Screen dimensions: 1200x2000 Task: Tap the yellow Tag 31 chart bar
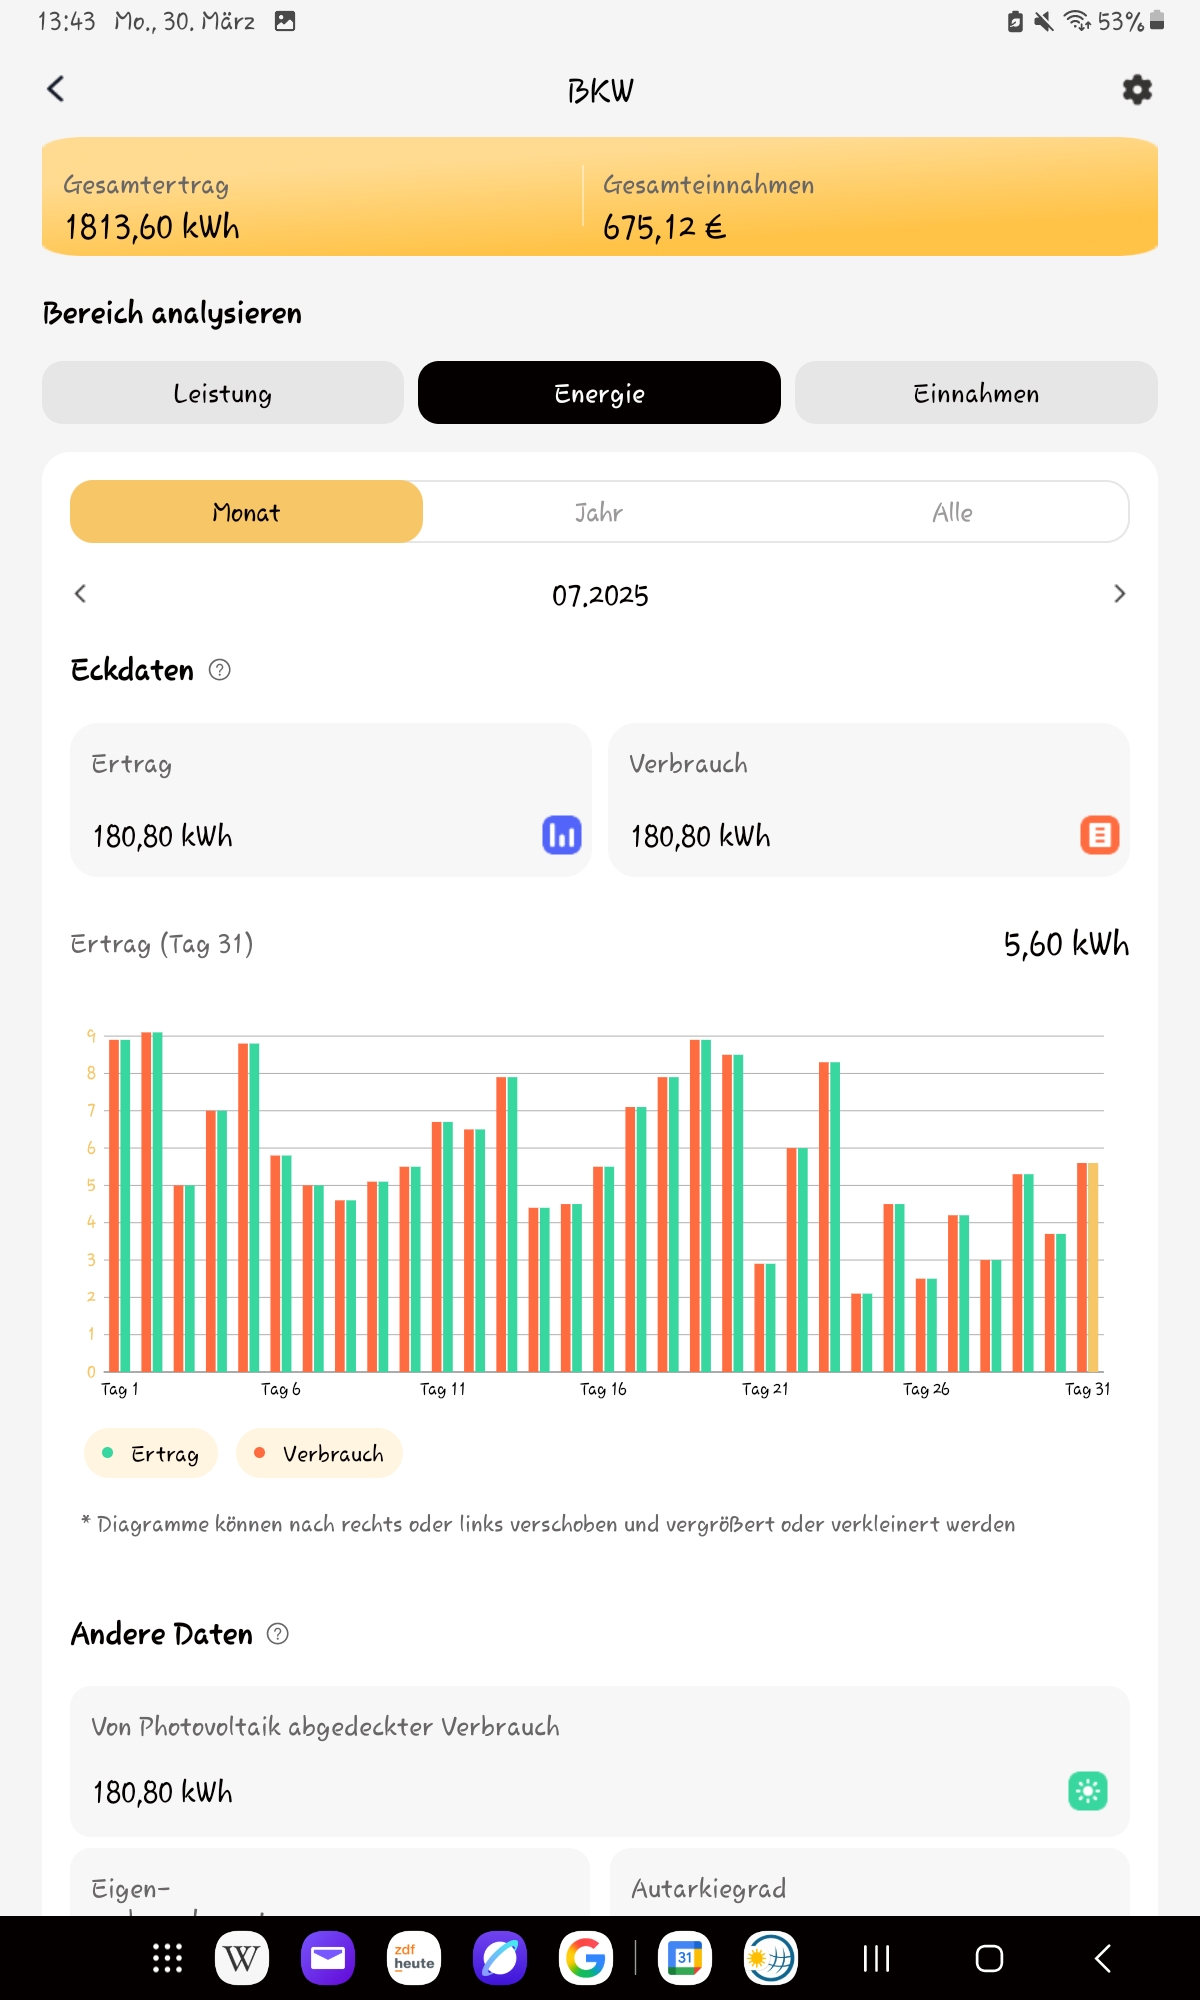[1093, 1267]
